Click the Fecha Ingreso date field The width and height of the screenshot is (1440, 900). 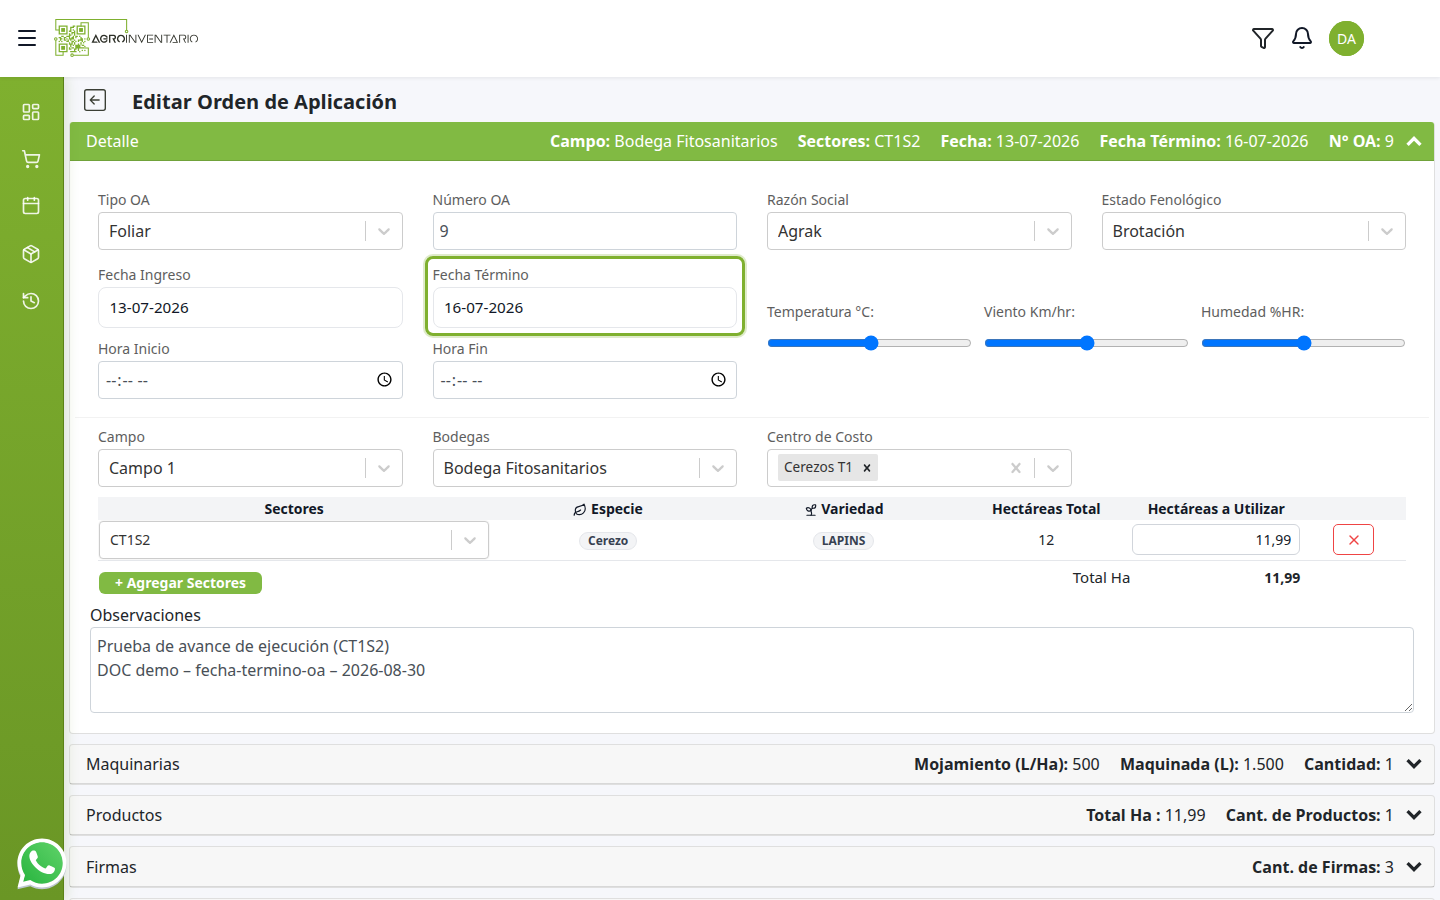click(250, 308)
